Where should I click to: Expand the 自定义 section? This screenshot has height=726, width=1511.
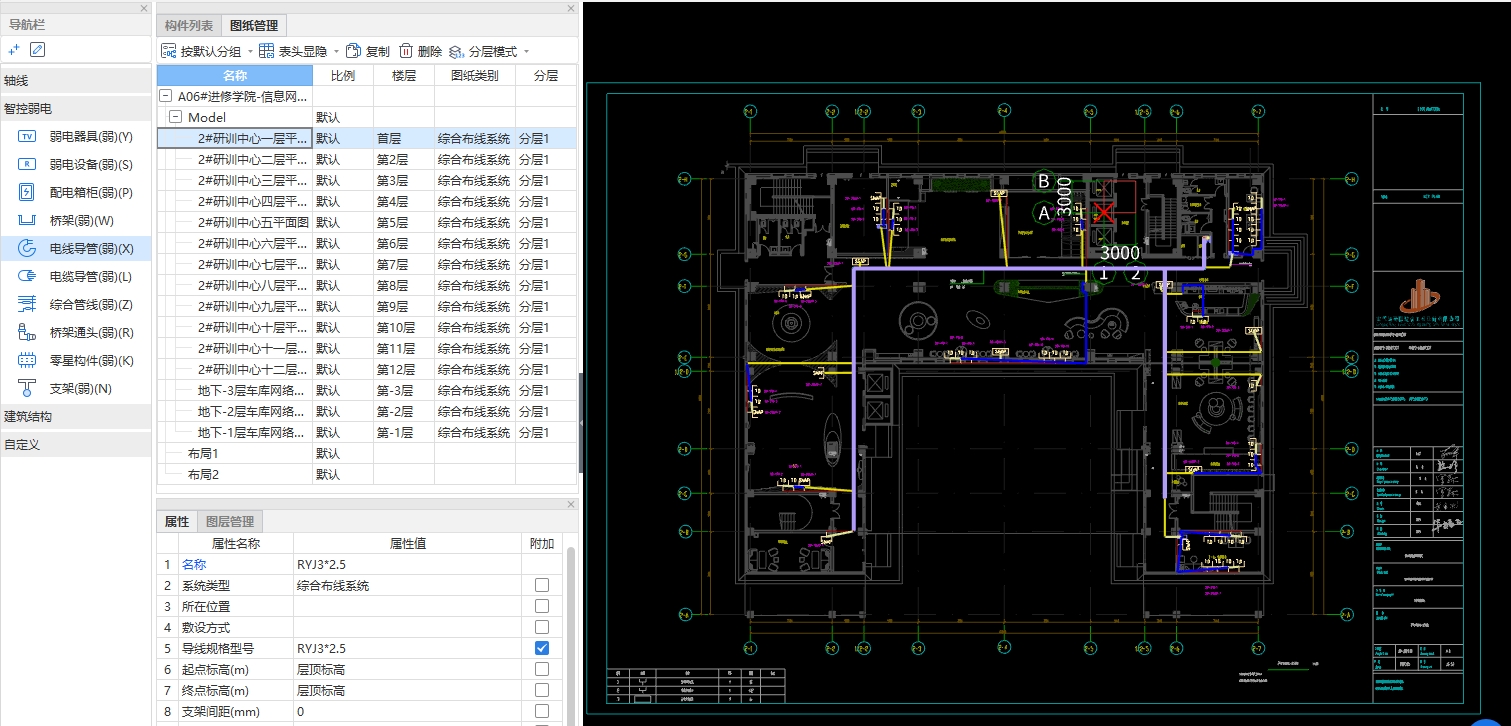tap(76, 444)
